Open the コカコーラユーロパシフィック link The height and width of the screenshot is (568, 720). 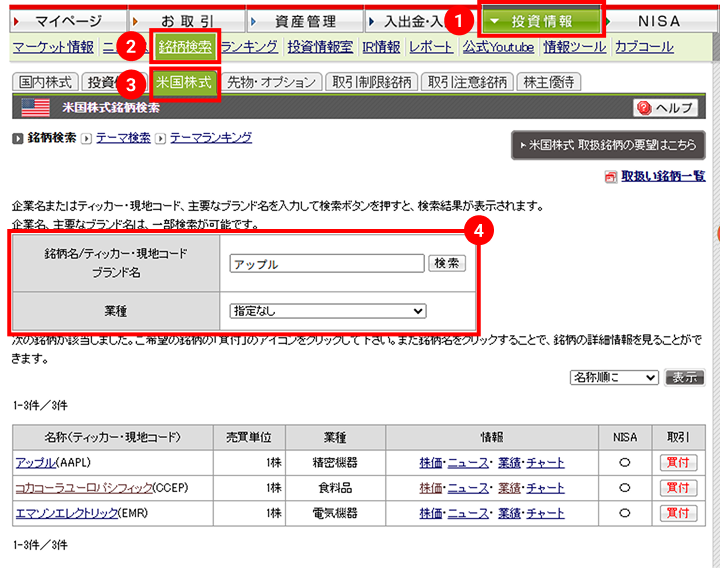[84, 488]
